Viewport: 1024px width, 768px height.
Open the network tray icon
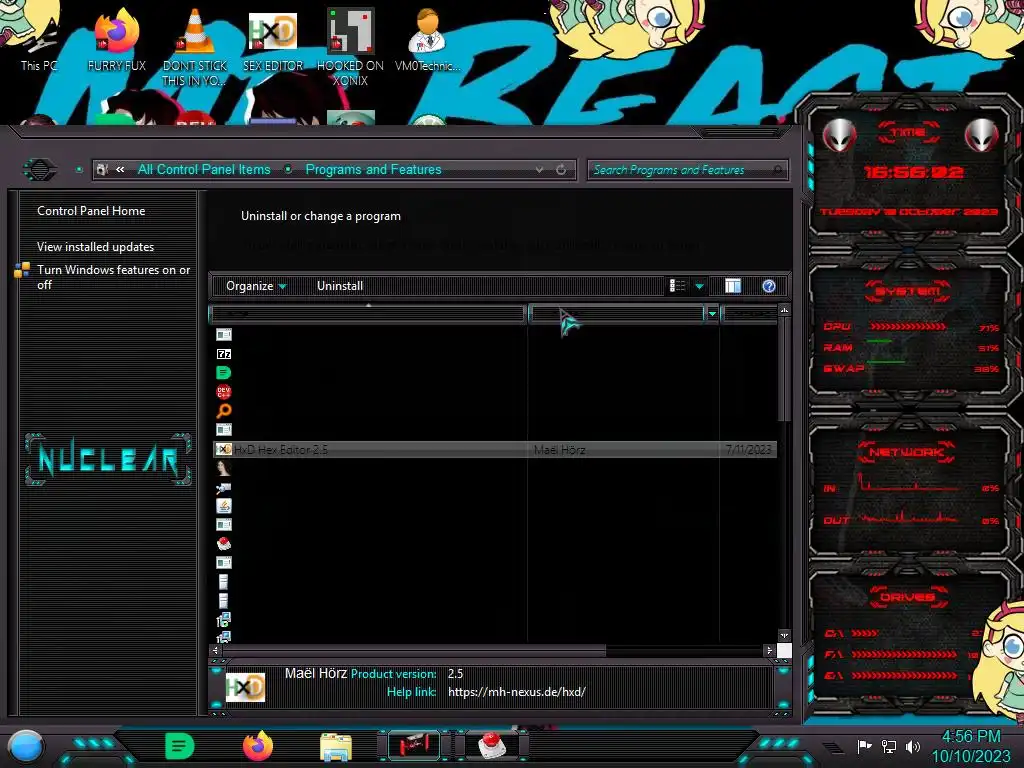coord(889,746)
